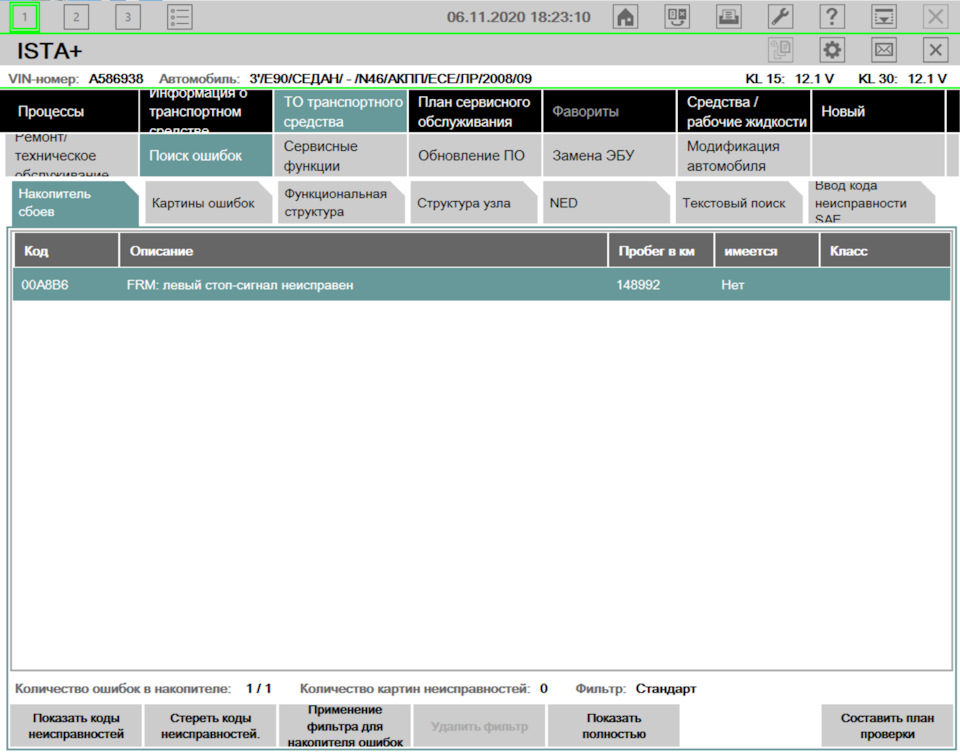Click Количество картин неисправностей count
The width and height of the screenshot is (960, 753).
click(x=424, y=689)
